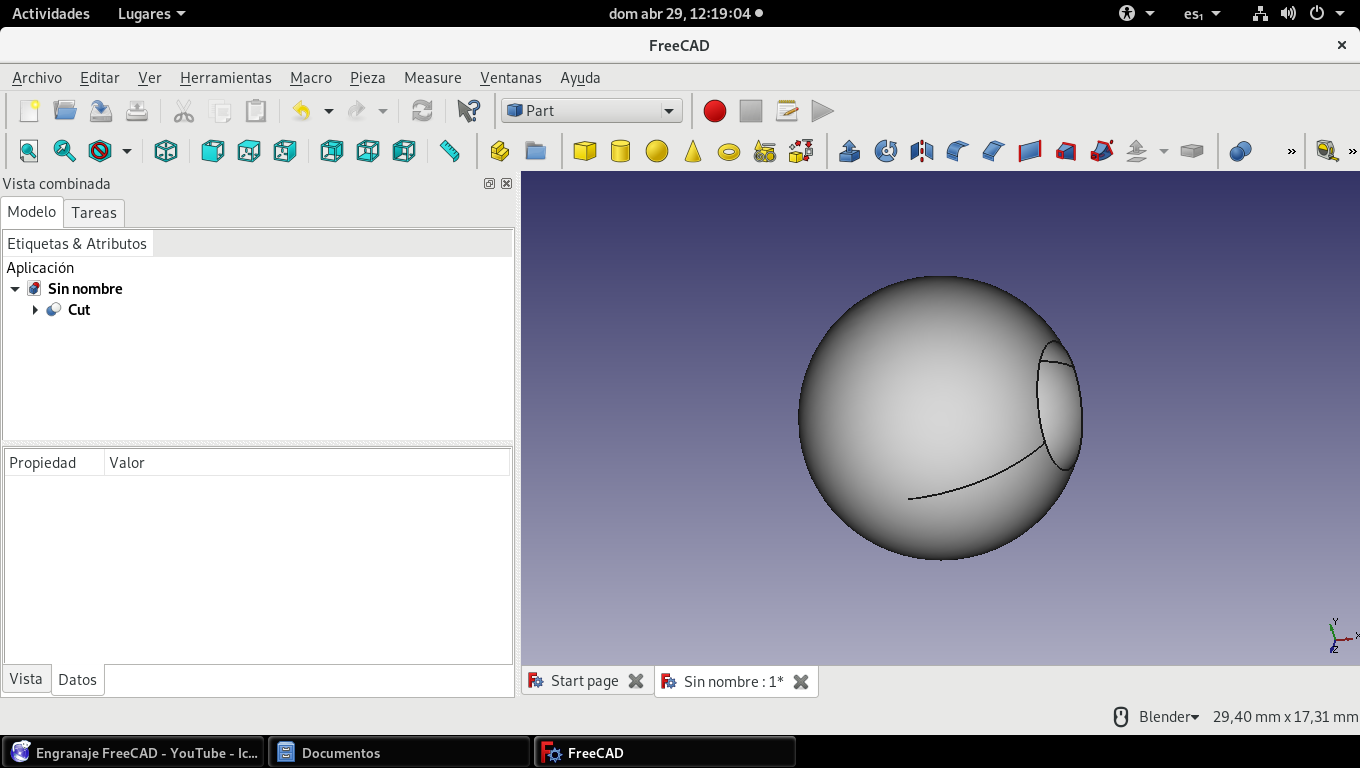Expand the Cut object in tree
The width and height of the screenshot is (1360, 768).
tap(35, 310)
